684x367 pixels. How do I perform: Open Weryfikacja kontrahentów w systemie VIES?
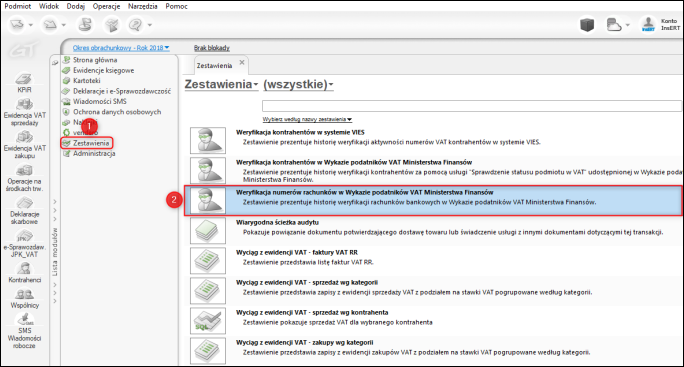tap(300, 132)
